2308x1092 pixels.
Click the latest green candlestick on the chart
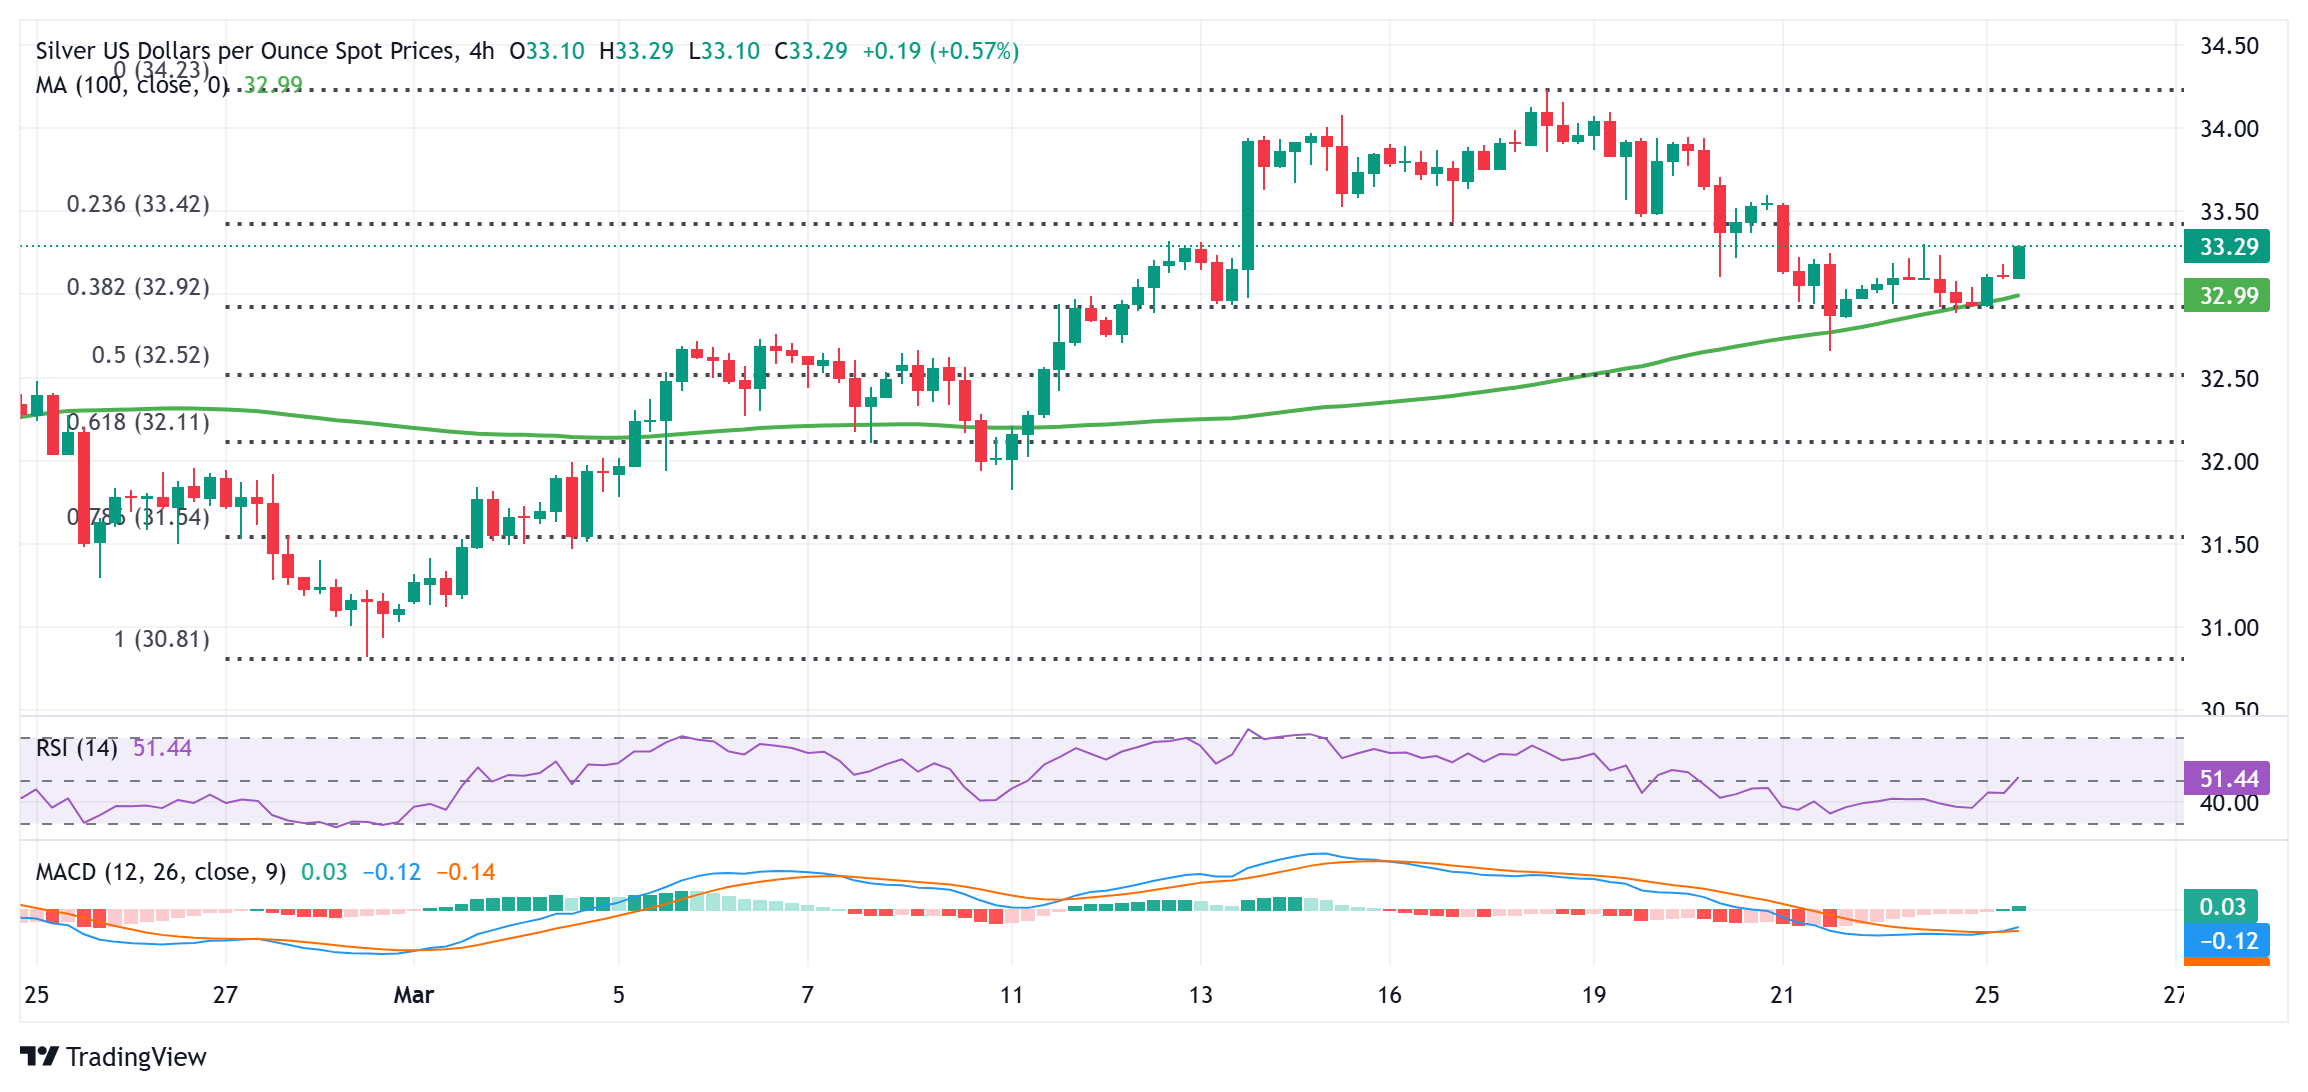click(2019, 262)
